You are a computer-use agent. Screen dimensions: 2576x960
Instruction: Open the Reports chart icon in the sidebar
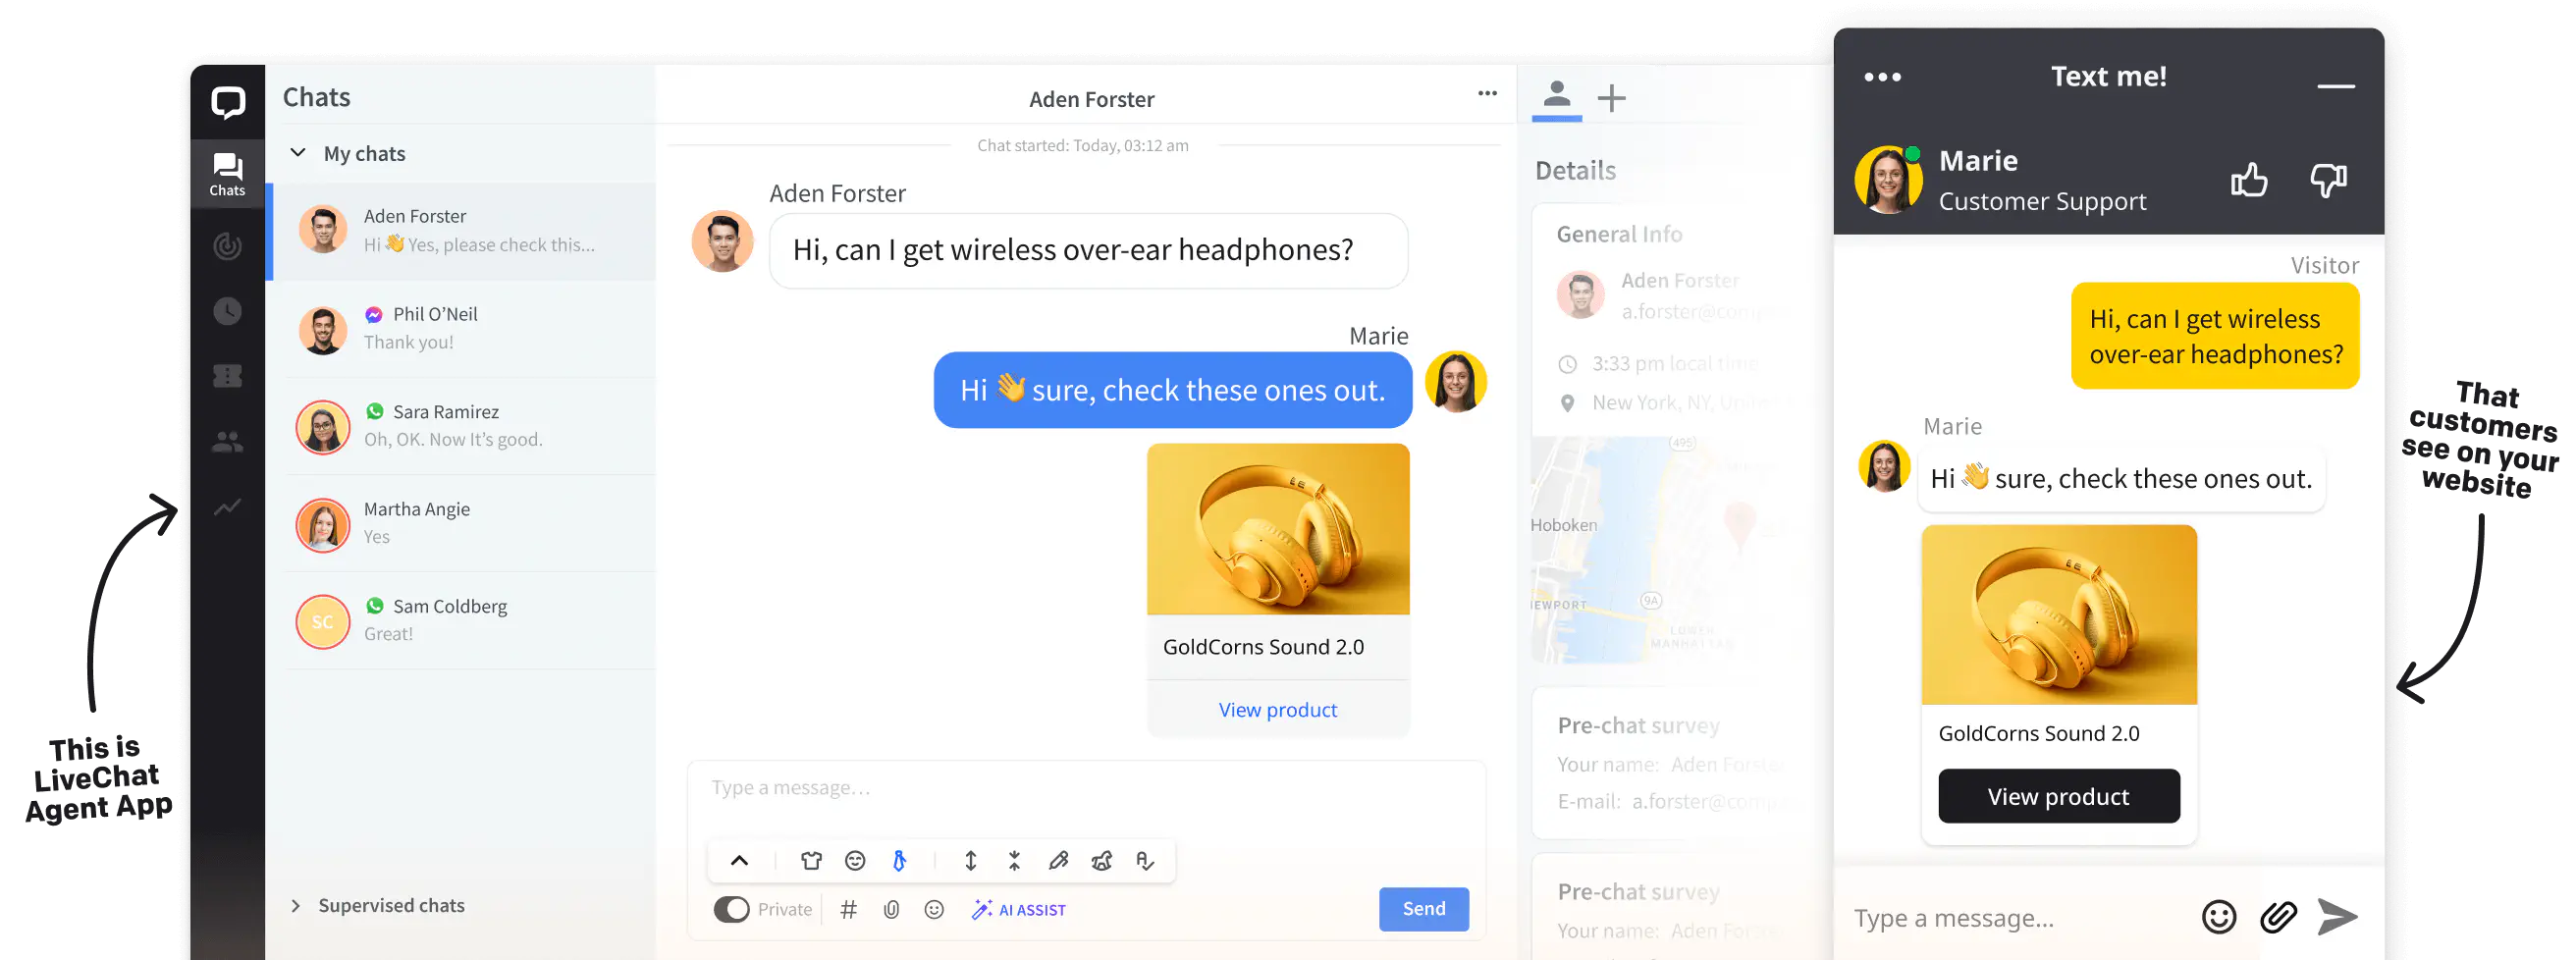tap(227, 507)
